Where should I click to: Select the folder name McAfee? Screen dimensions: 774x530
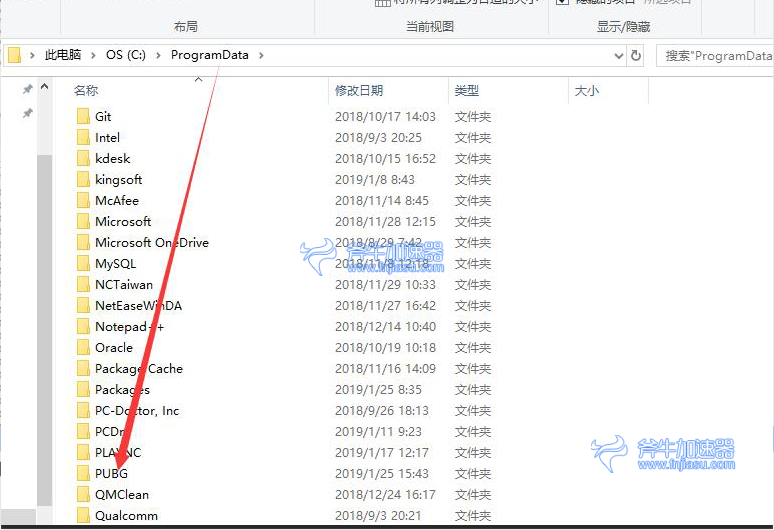pos(117,200)
